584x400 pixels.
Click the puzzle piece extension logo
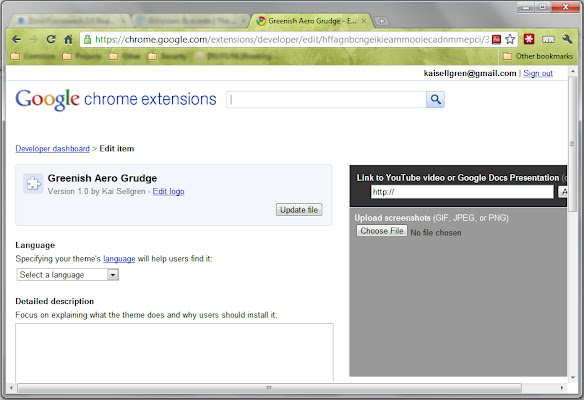(33, 184)
